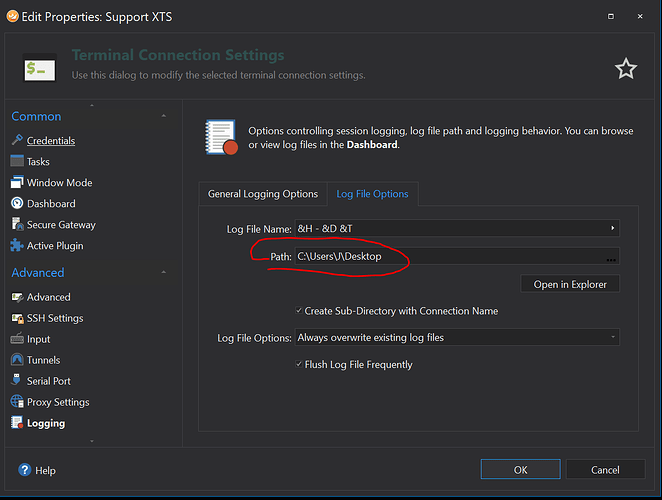Expand the Log File Options dropdown
The image size is (662, 500).
[x=612, y=338]
